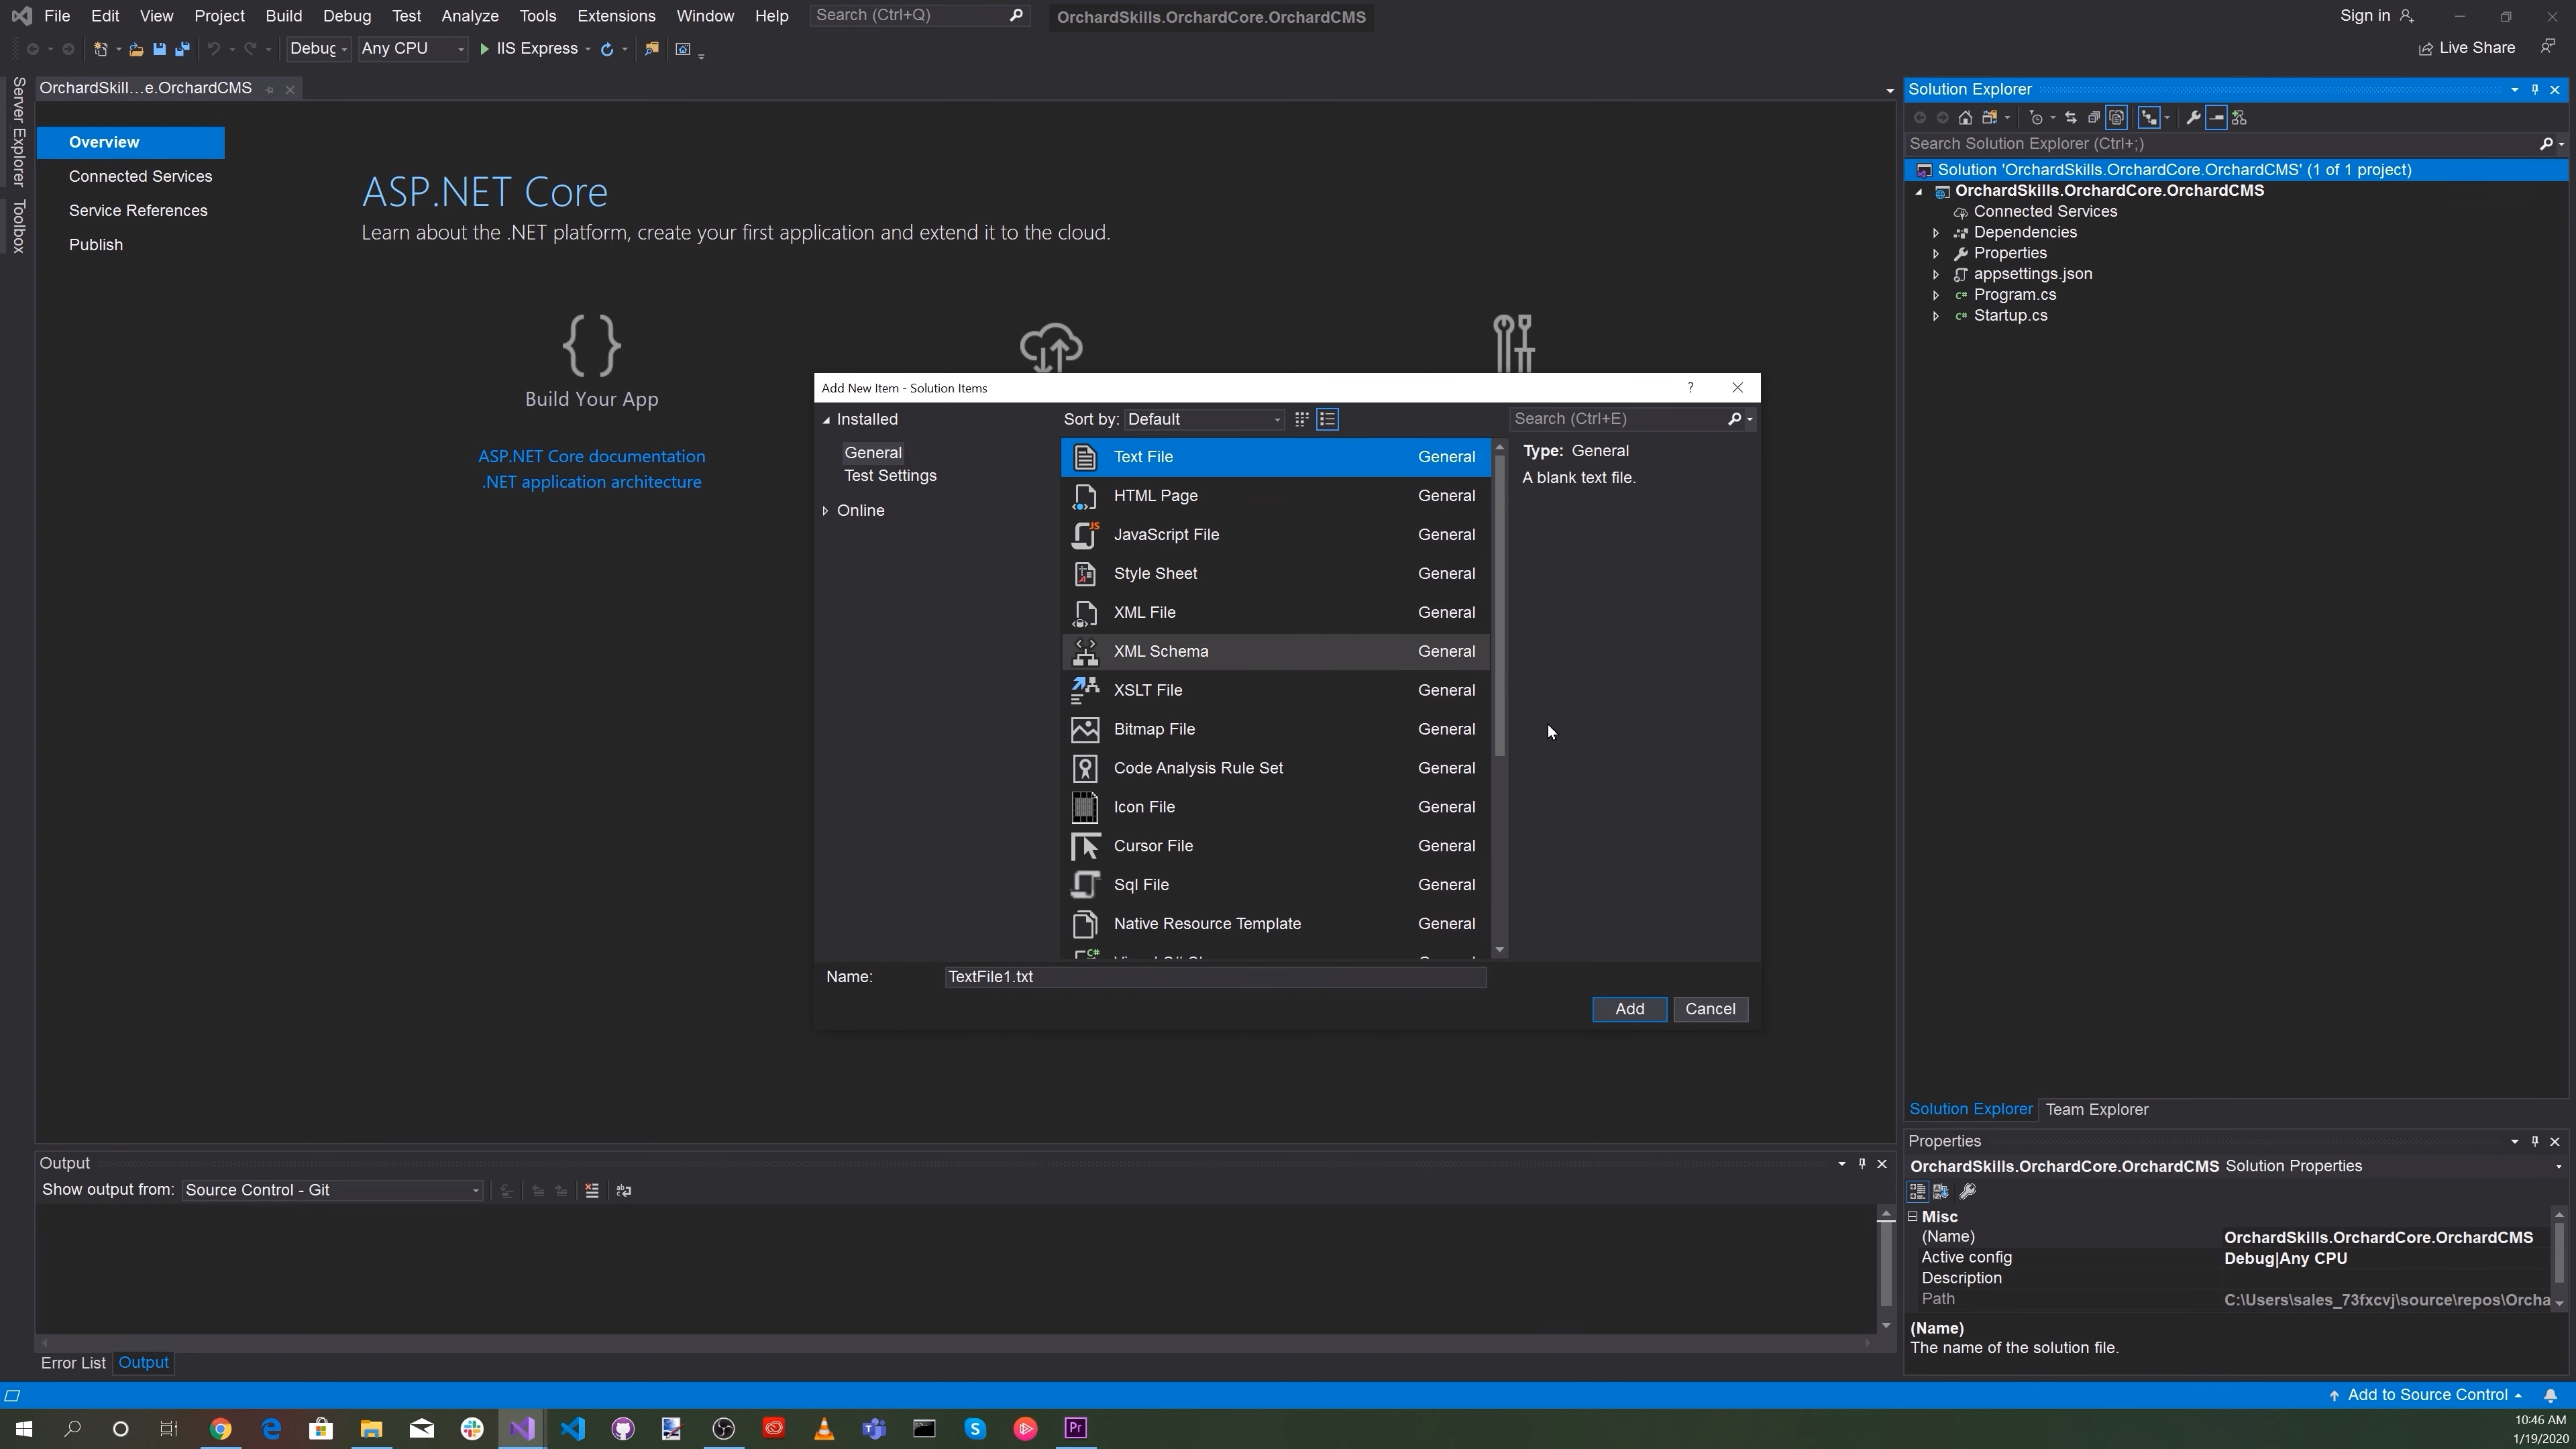The width and height of the screenshot is (2576, 1449).
Task: Click Sign in at top right
Action: tap(2376, 16)
